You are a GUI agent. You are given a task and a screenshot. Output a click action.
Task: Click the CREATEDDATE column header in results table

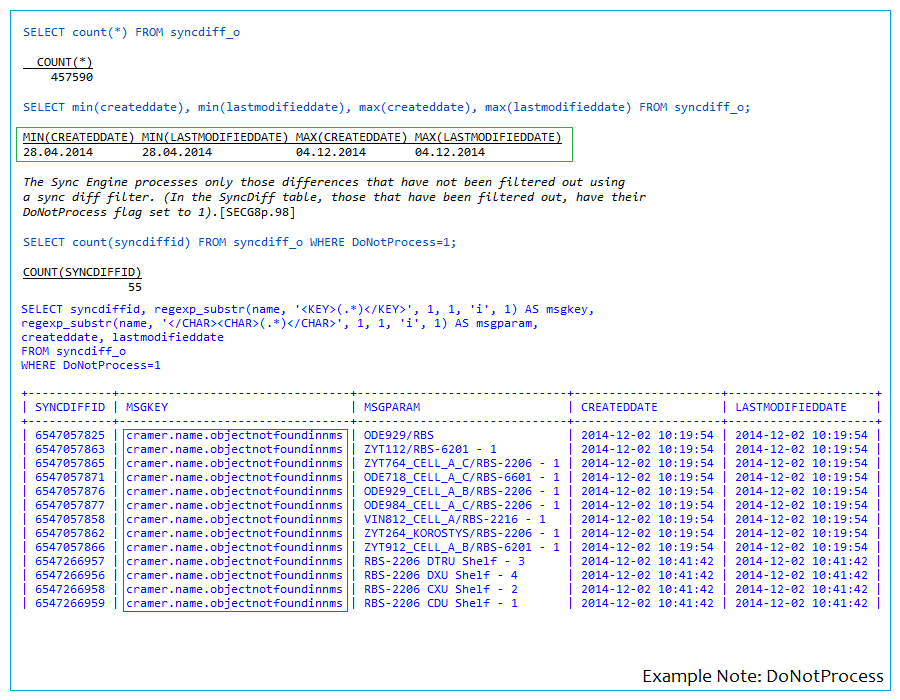619,407
